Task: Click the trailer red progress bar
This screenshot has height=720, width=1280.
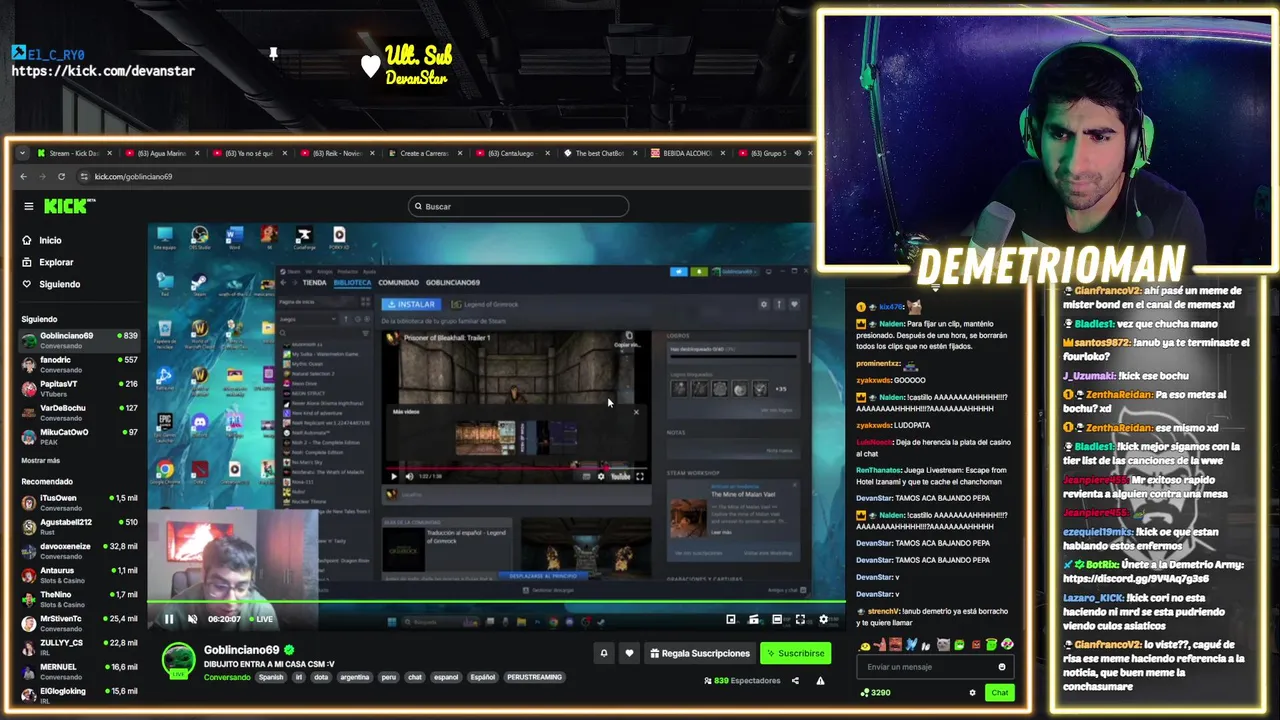Action: (x=518, y=467)
